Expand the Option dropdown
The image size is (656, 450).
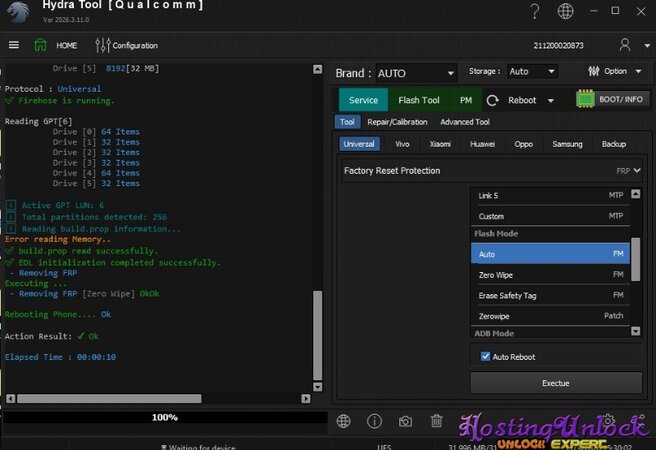pos(614,72)
